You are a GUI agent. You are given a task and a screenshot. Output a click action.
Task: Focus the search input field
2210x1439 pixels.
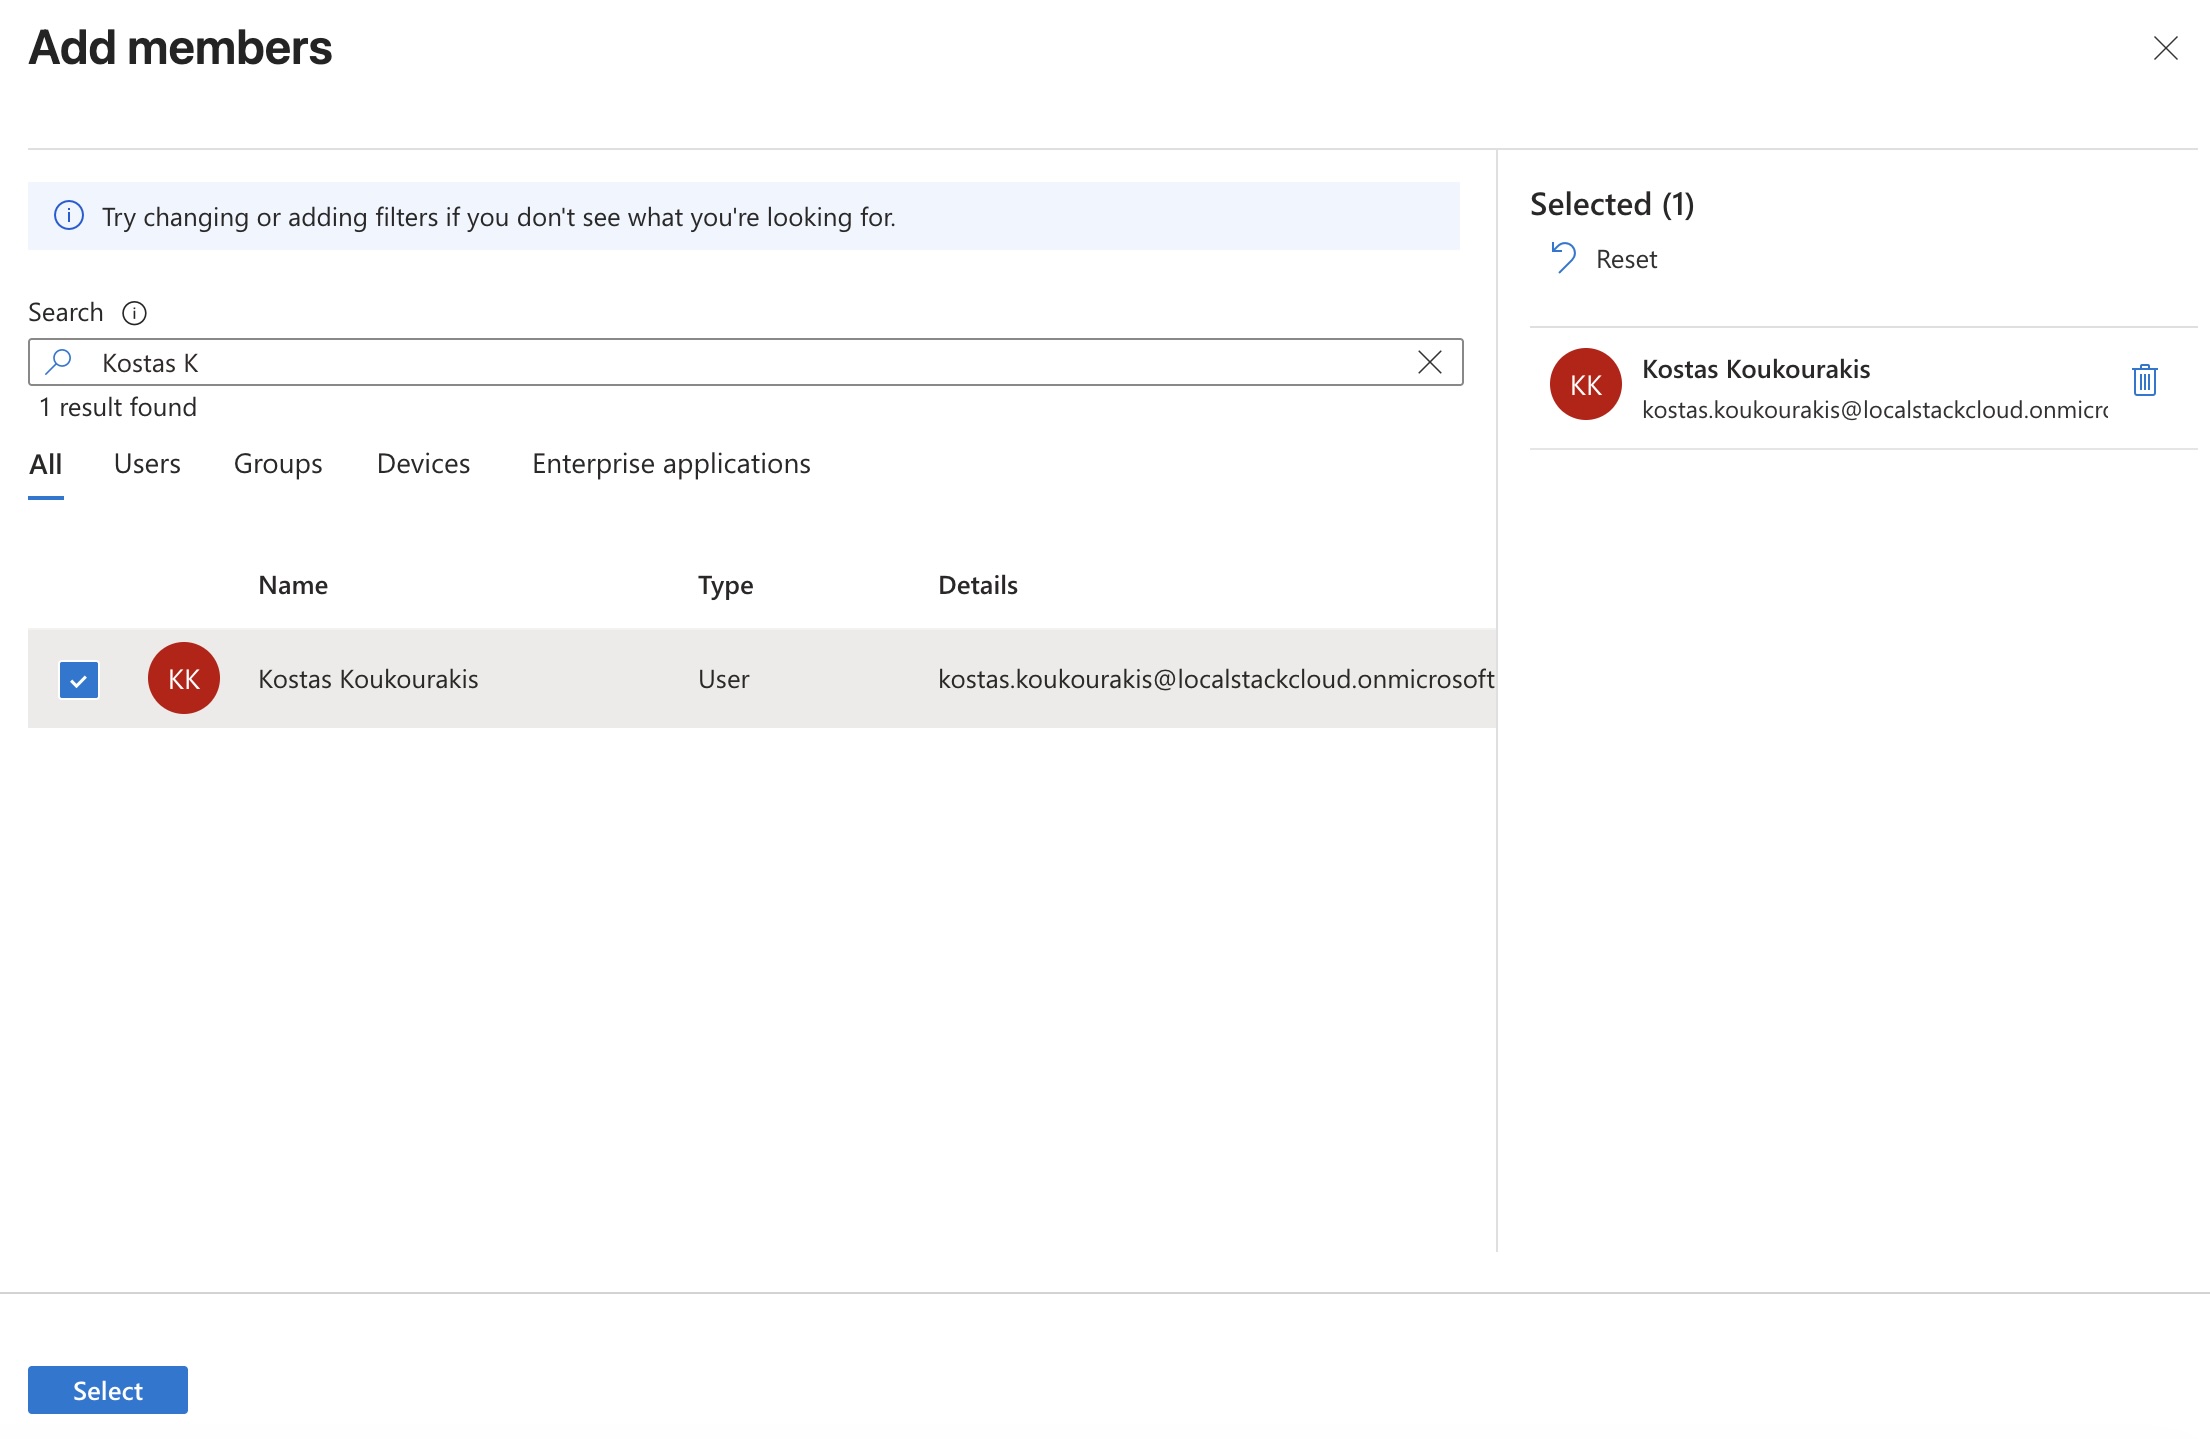[746, 362]
